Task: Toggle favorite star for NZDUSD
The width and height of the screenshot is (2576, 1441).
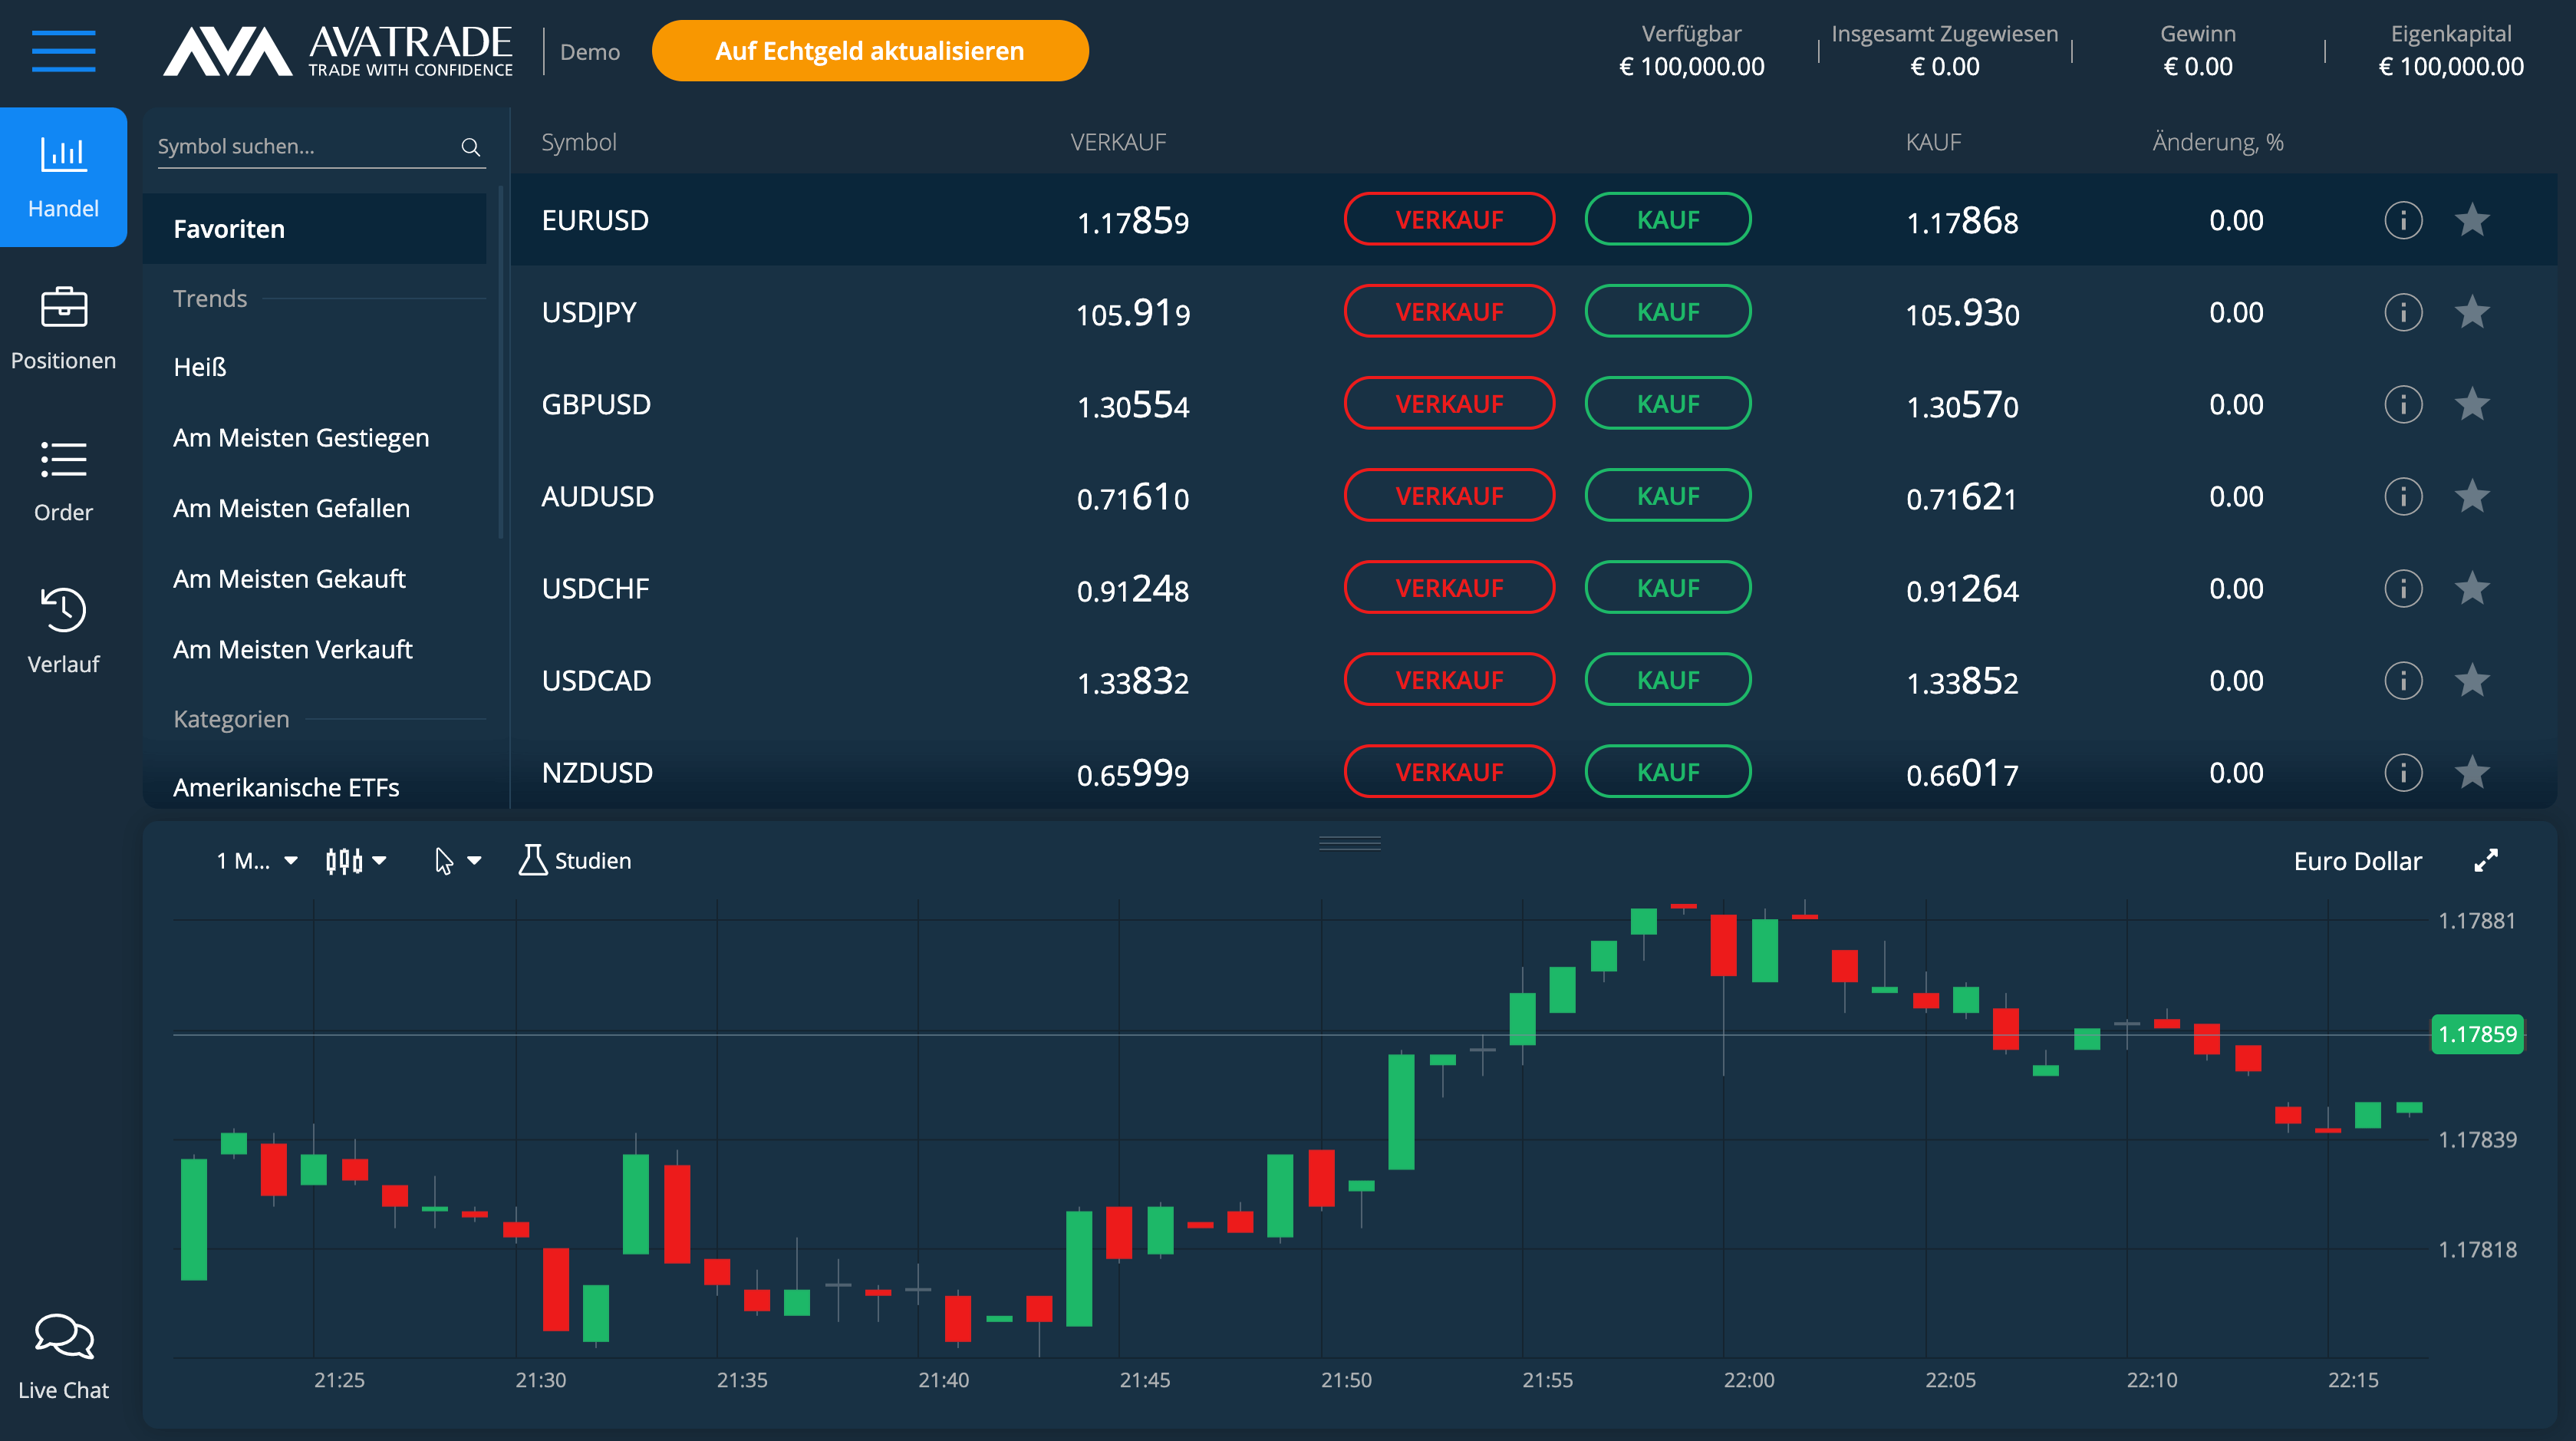Action: point(2472,771)
